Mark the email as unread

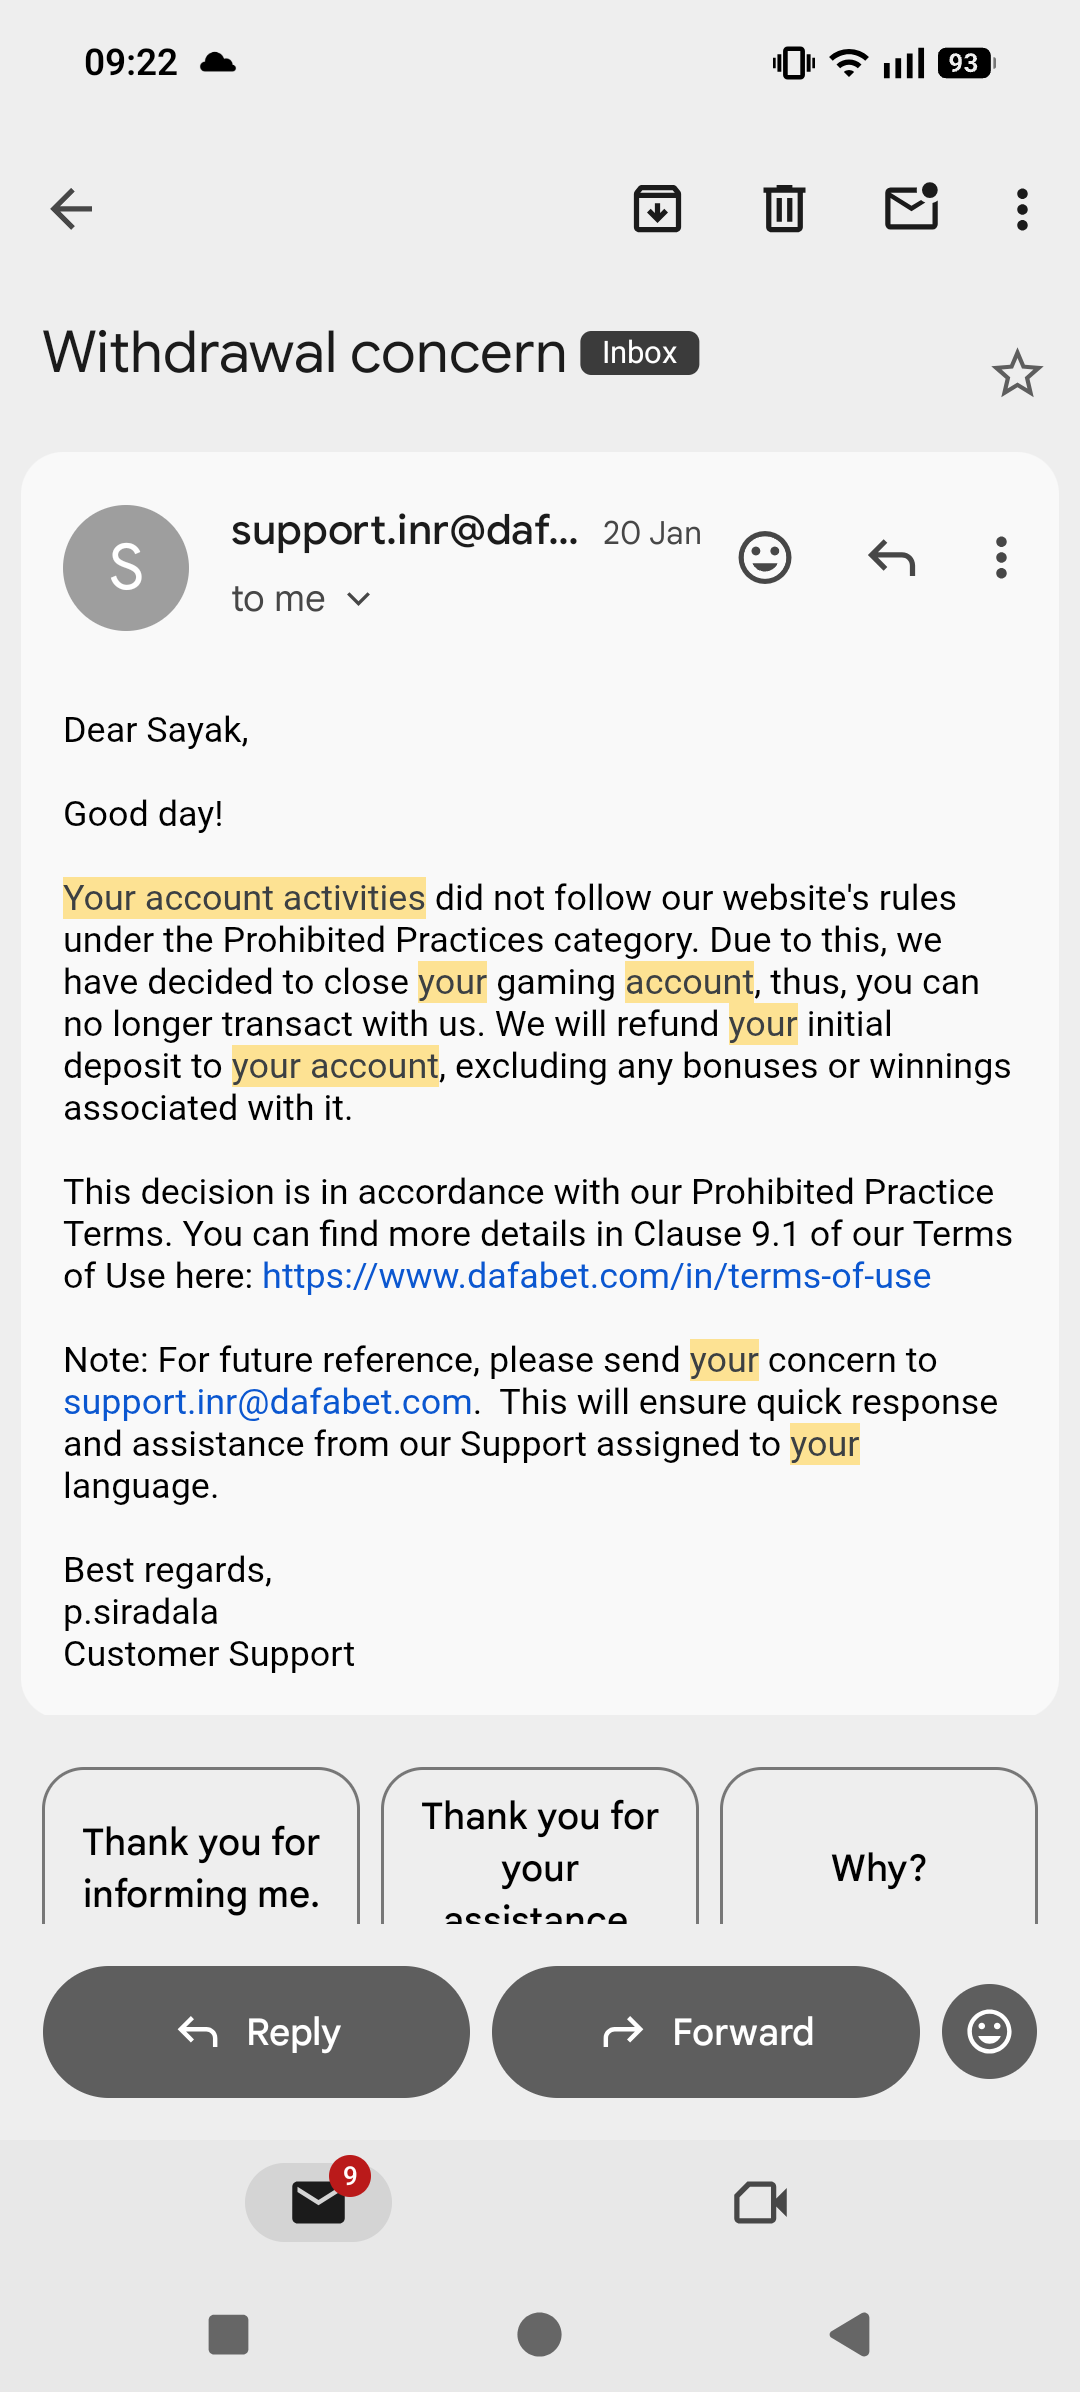(x=912, y=207)
